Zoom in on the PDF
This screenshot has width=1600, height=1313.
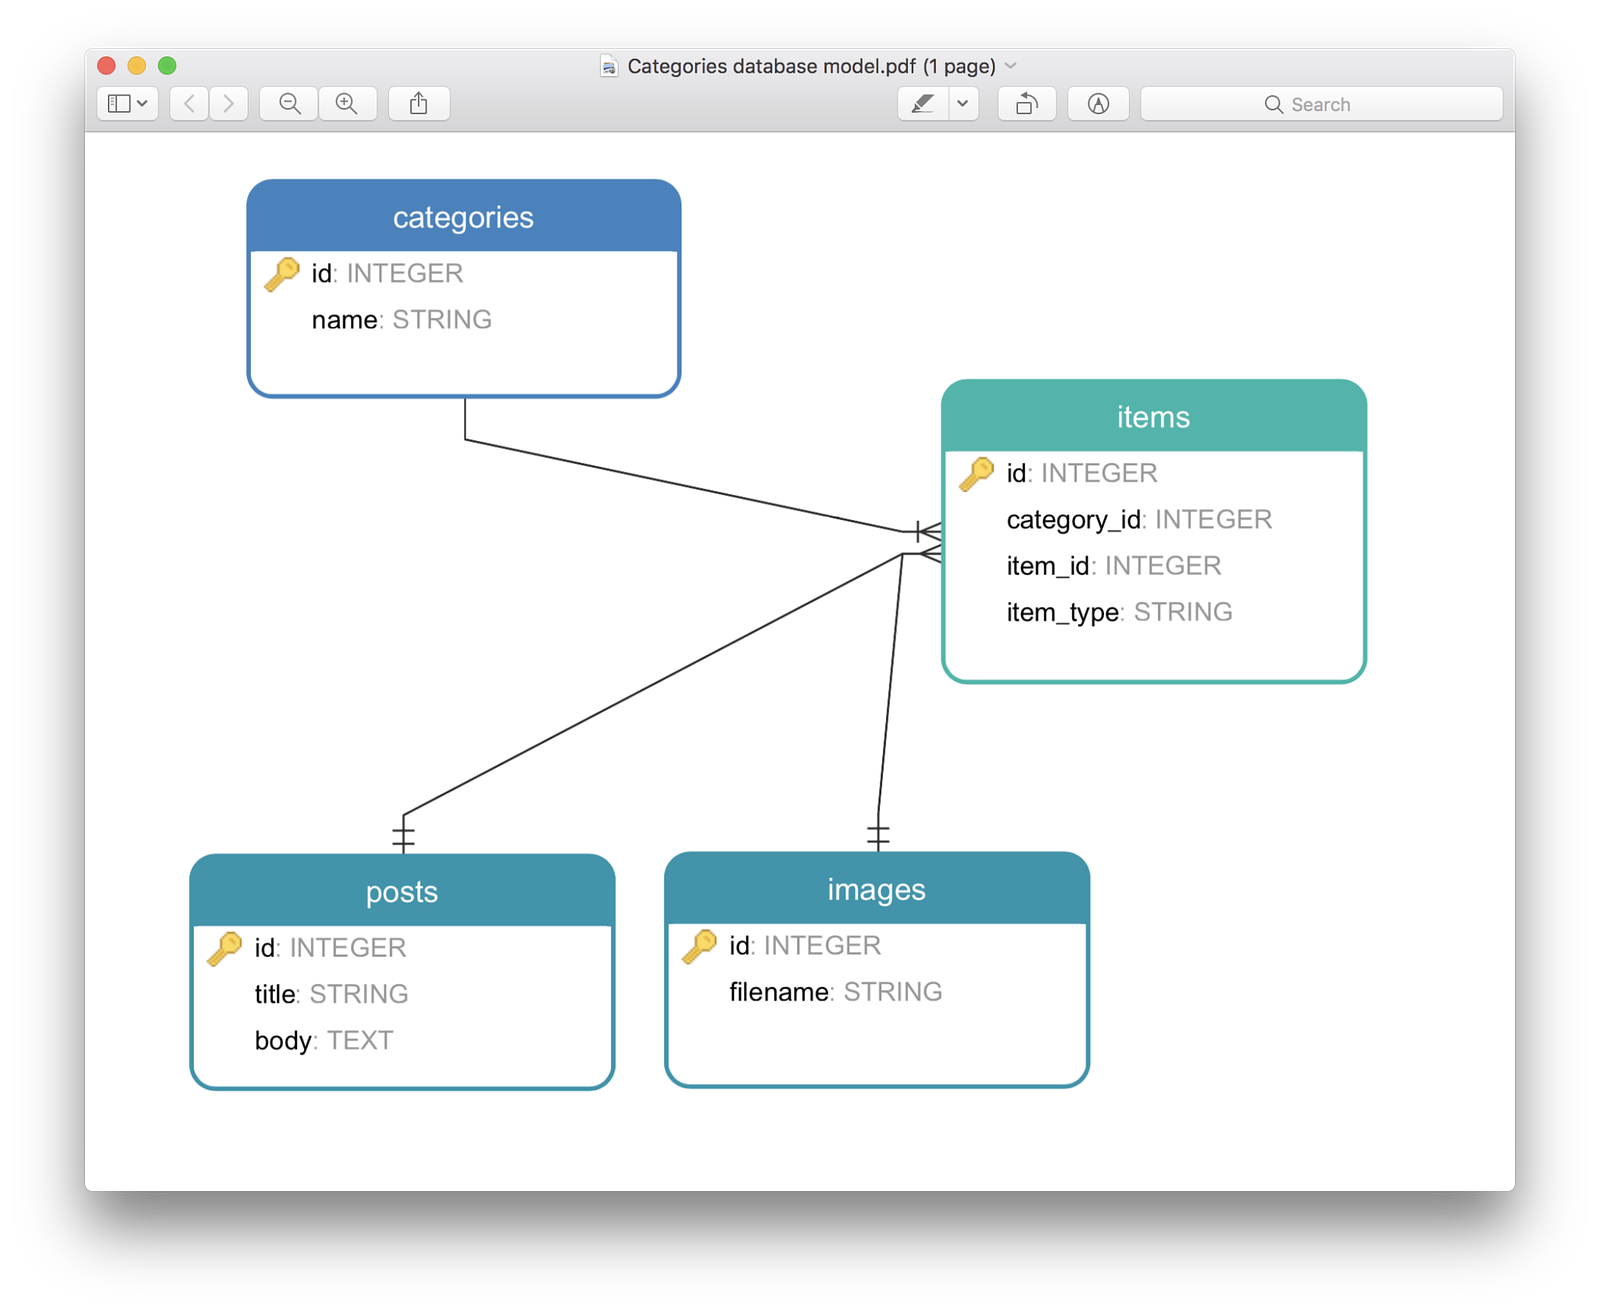click(347, 103)
